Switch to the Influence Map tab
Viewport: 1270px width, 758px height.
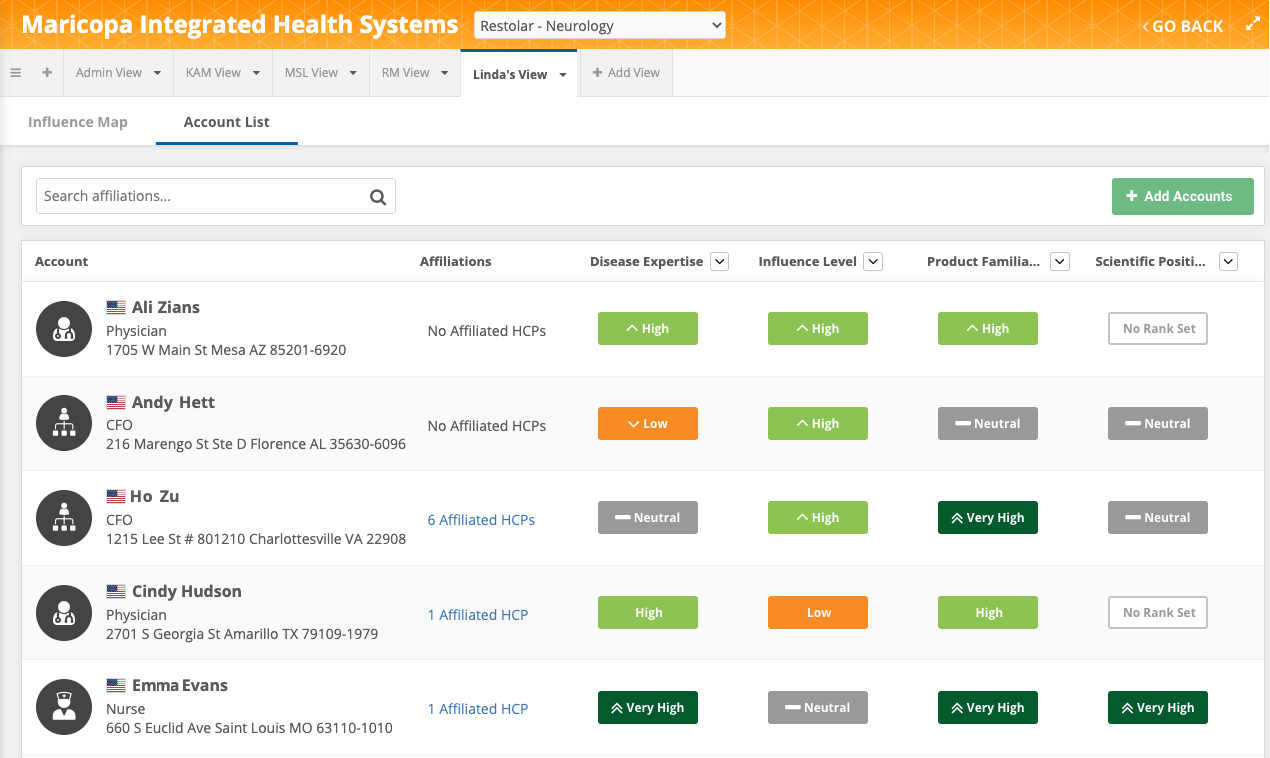(x=78, y=122)
